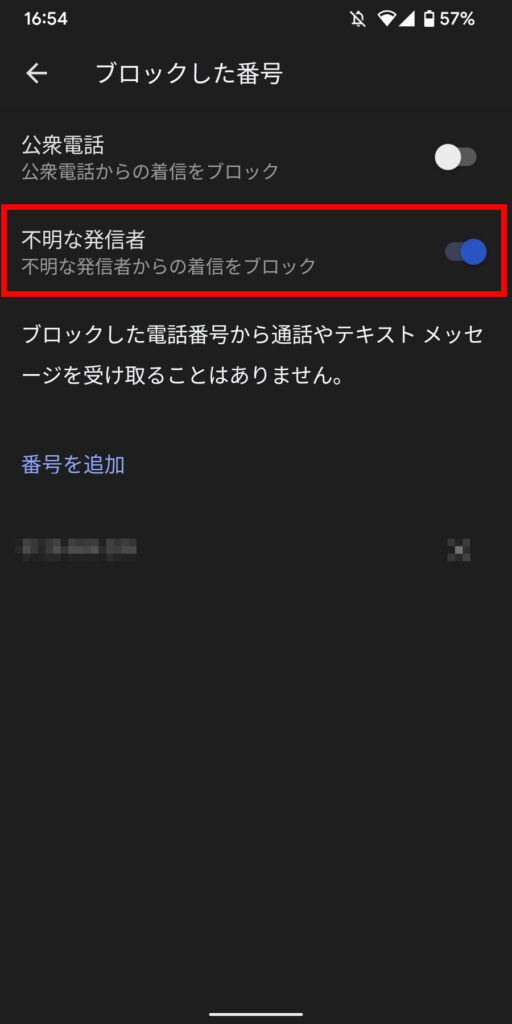
Task: Remove the blocked number with its X icon
Action: point(459,550)
